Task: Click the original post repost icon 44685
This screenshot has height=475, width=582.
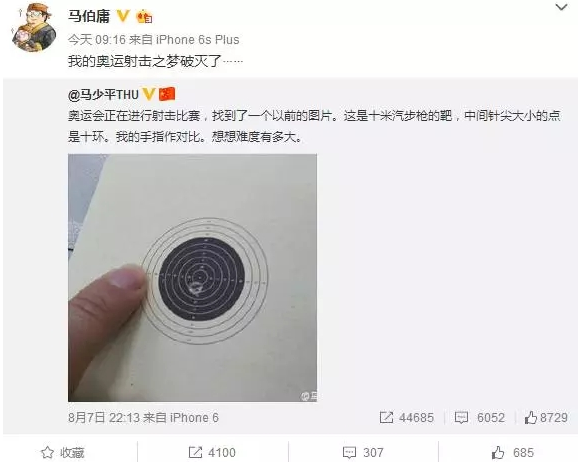Action: pos(406,417)
